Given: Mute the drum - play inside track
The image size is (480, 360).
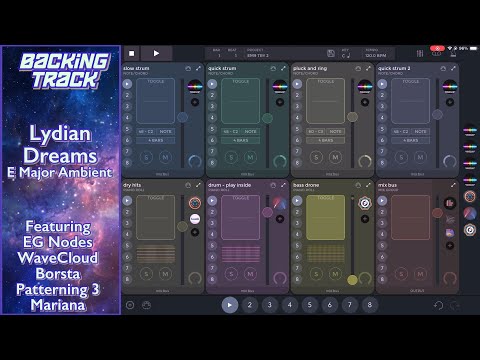Looking at the screenshot, I should coord(250,274).
